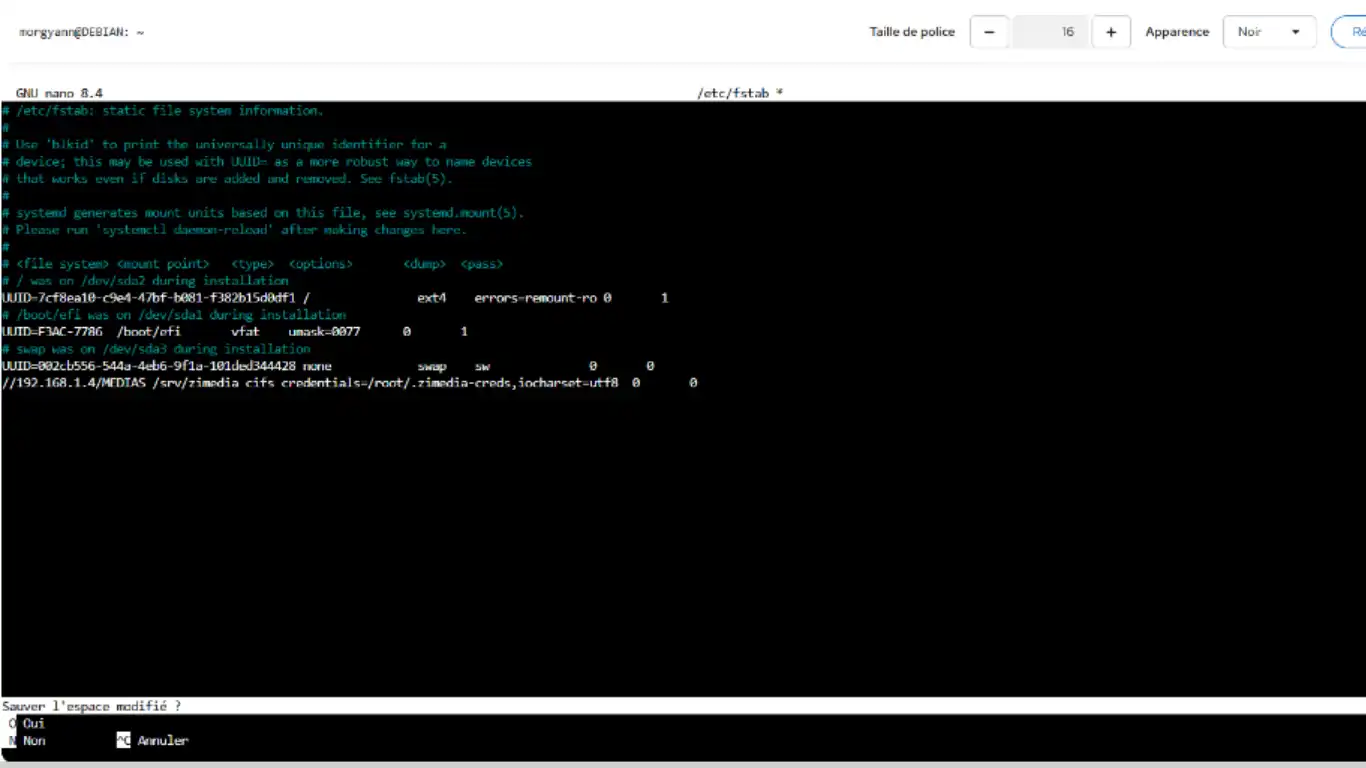1366x768 pixels.
Task: Open the Apparence dropdown set to Noir
Action: tap(1269, 32)
